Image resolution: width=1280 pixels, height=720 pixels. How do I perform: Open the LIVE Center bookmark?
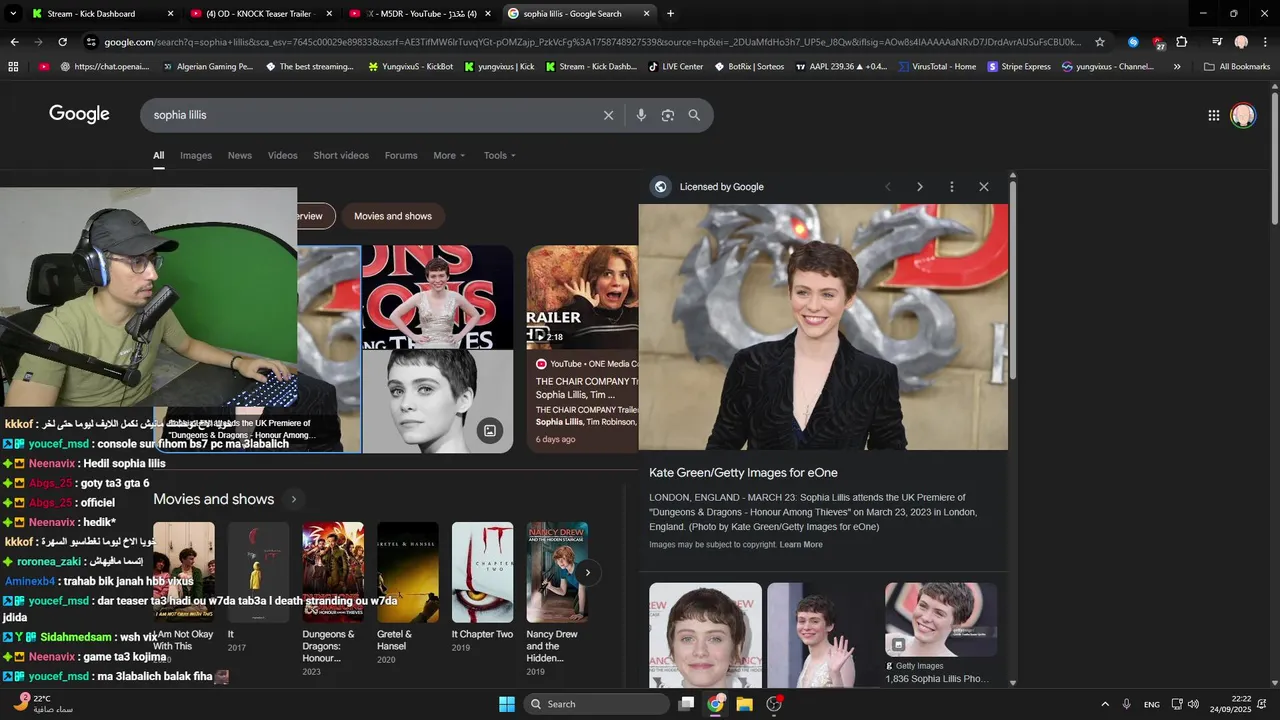675,67
